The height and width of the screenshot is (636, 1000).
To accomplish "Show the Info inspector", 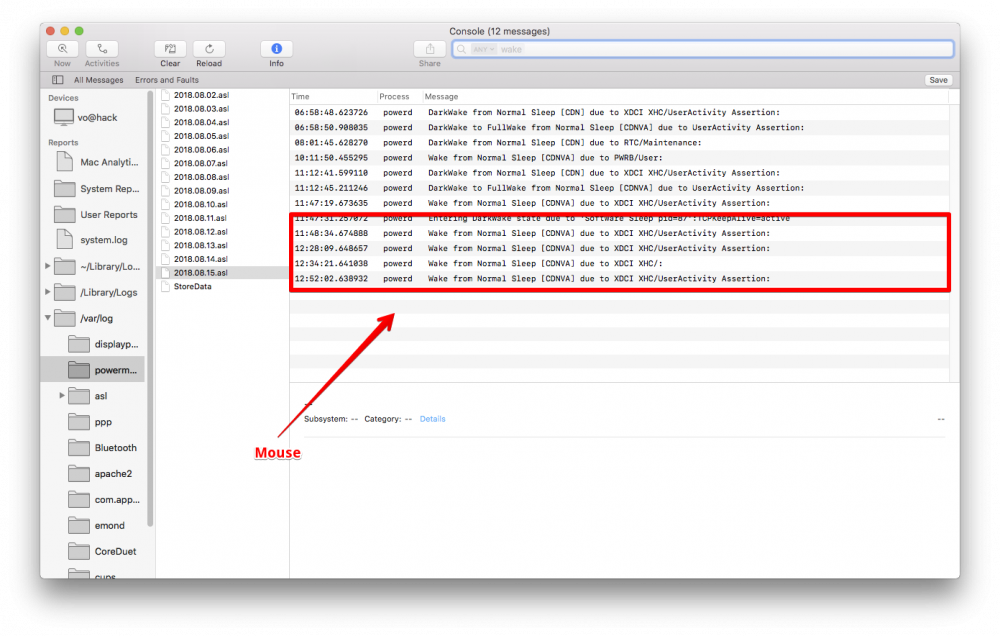I will coord(276,49).
